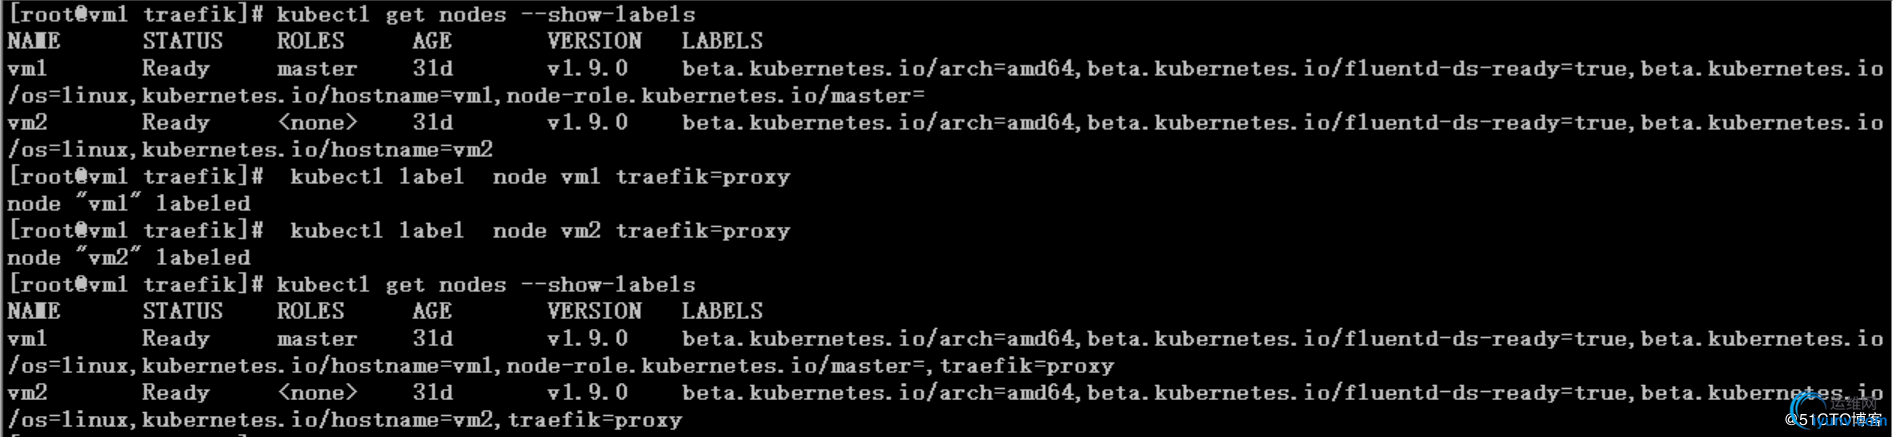Click the first LABELS column header

(722, 41)
